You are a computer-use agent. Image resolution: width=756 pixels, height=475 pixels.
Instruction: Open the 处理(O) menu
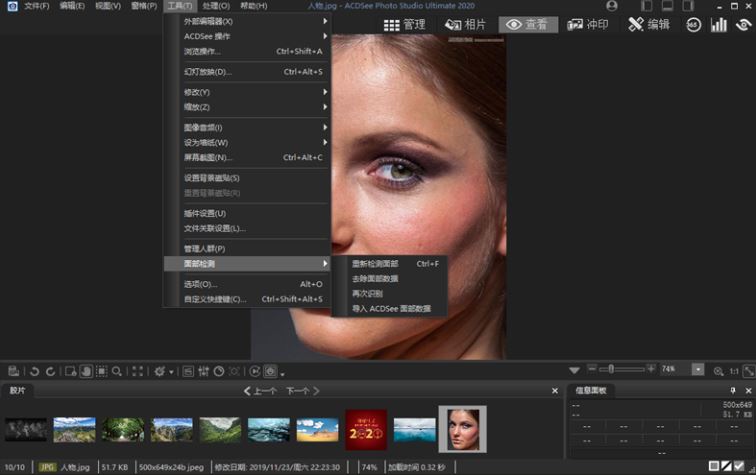tap(216, 6)
